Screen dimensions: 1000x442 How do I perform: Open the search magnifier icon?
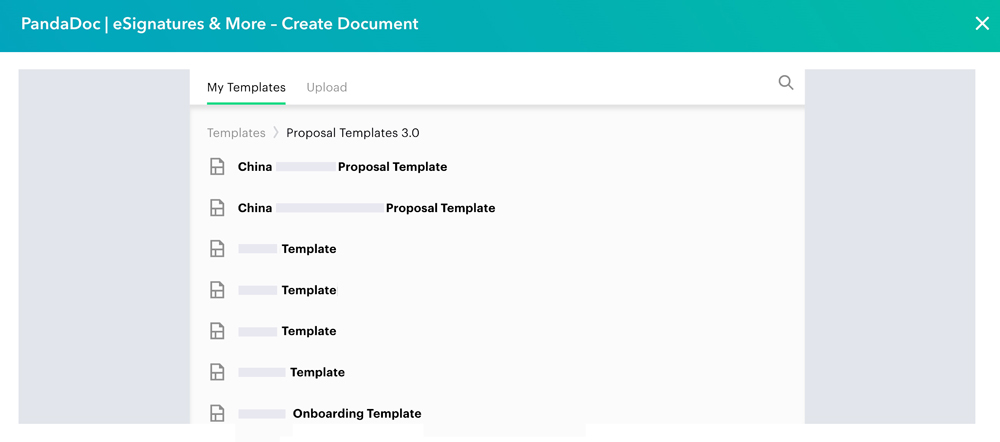tap(786, 83)
